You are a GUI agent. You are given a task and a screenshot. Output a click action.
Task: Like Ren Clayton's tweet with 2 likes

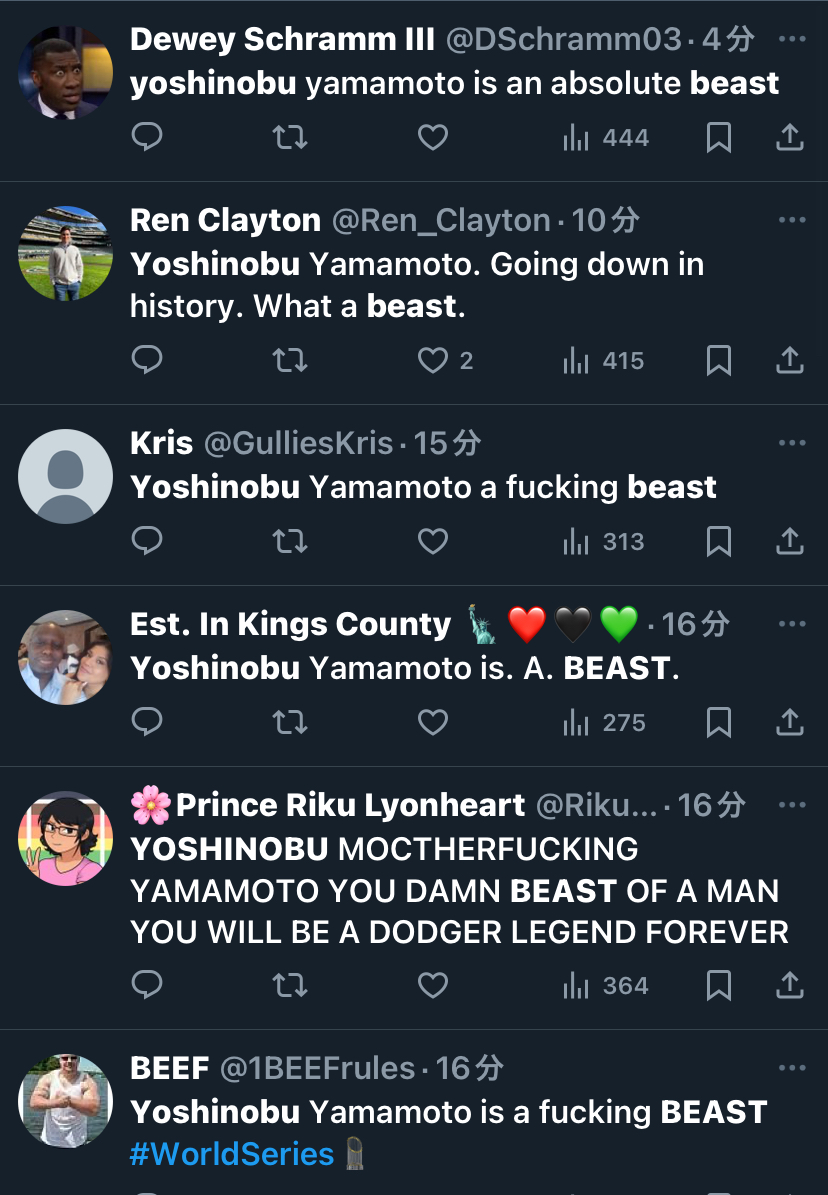coord(432,360)
